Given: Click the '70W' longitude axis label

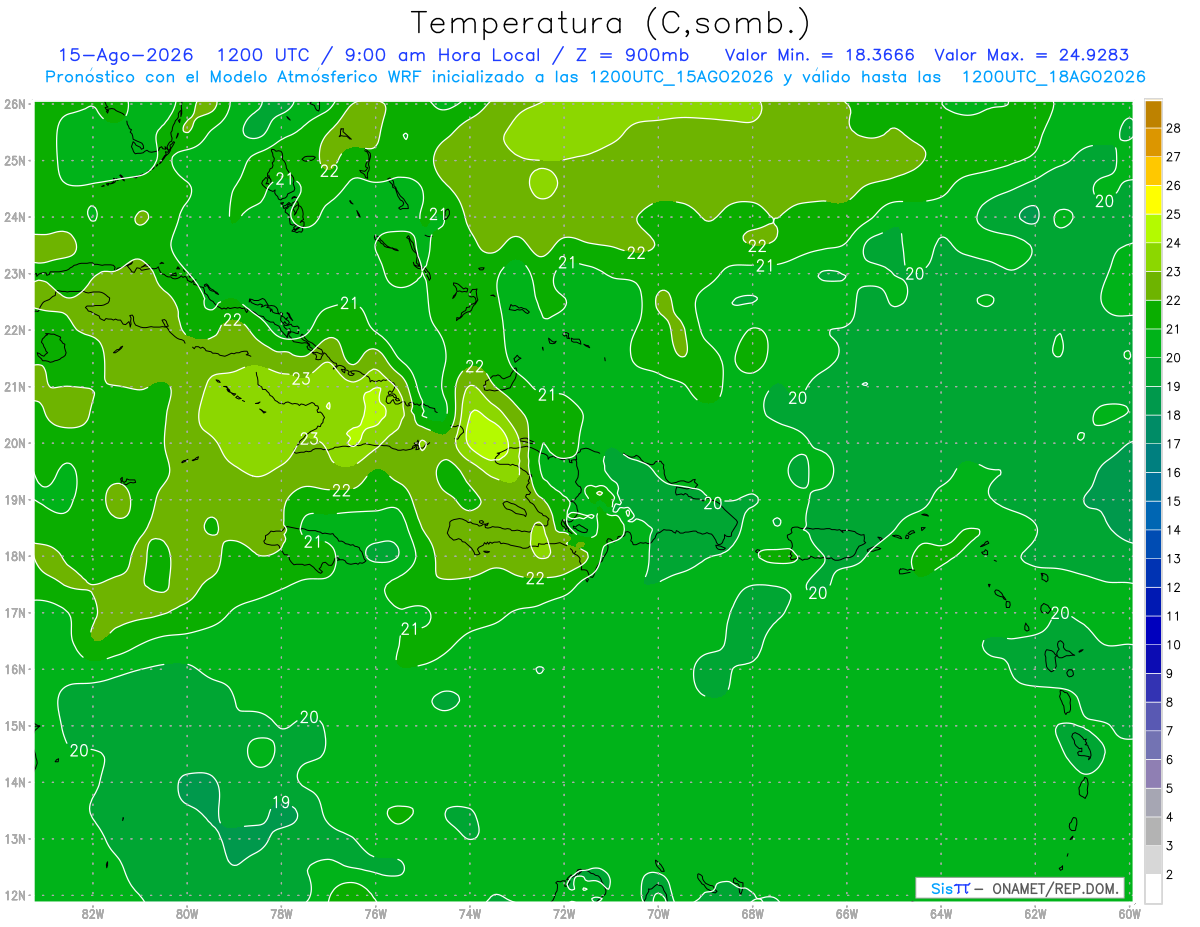Looking at the screenshot, I should (658, 913).
